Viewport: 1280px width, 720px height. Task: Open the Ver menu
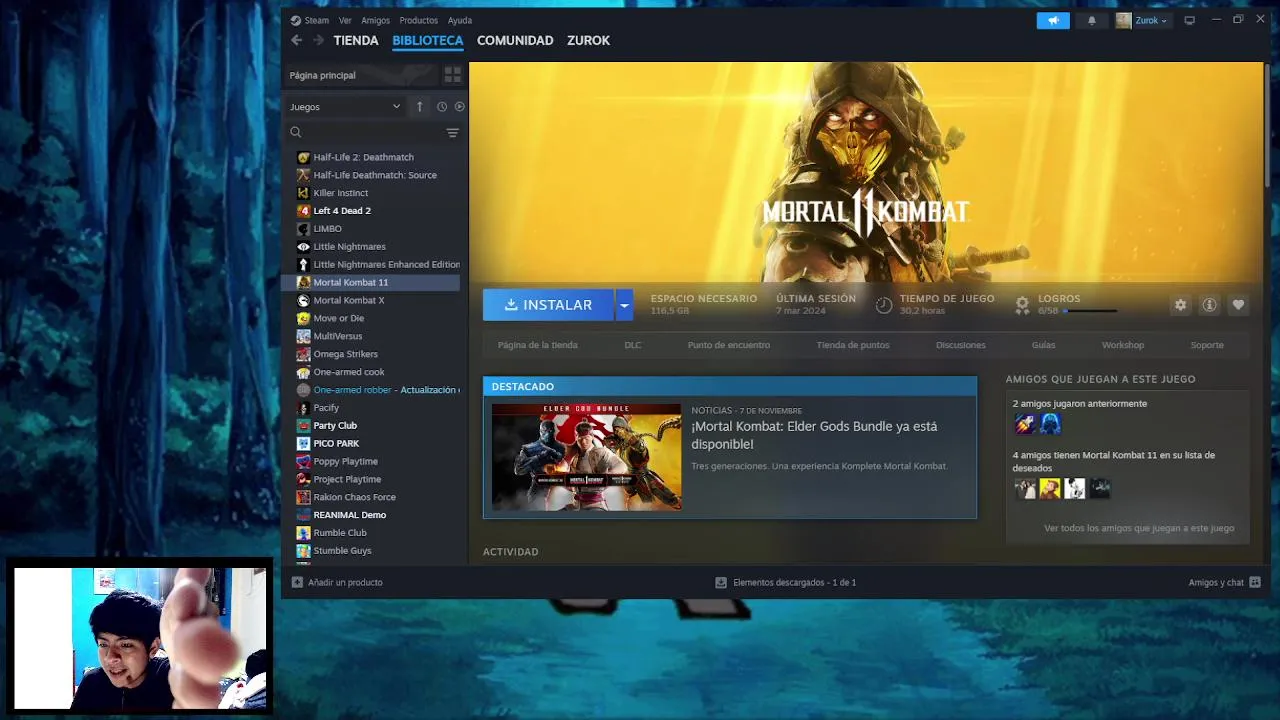(x=345, y=20)
